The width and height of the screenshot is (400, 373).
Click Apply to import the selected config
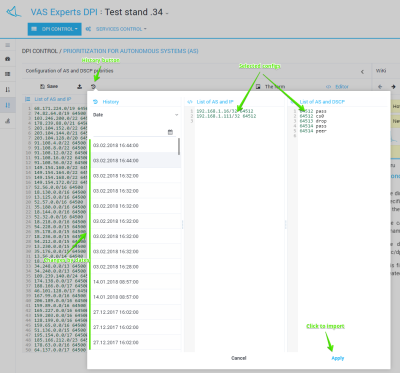pyautogui.click(x=338, y=358)
